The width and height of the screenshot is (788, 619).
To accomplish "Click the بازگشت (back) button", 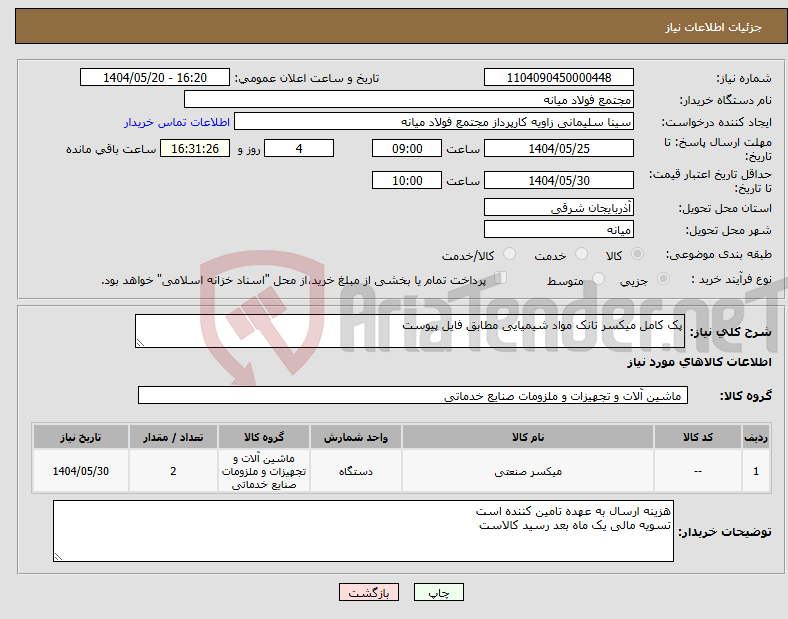I will click(x=369, y=592).
